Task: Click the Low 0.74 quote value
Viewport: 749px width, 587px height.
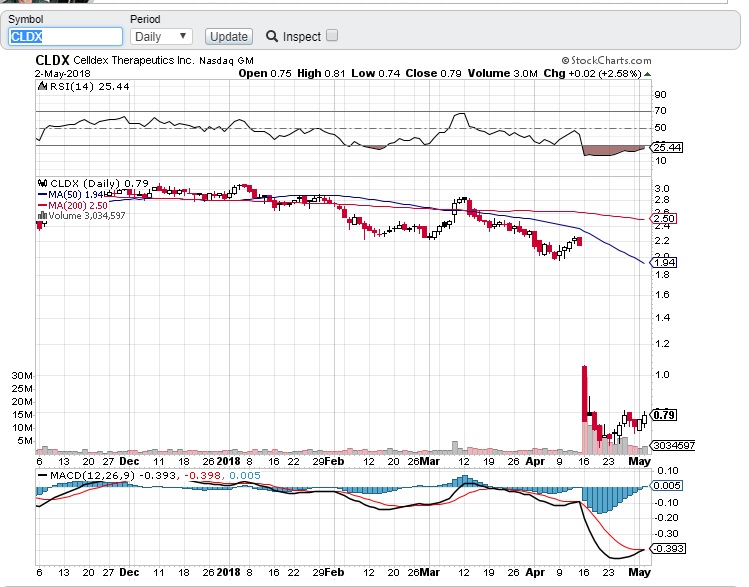Action: [x=375, y=74]
